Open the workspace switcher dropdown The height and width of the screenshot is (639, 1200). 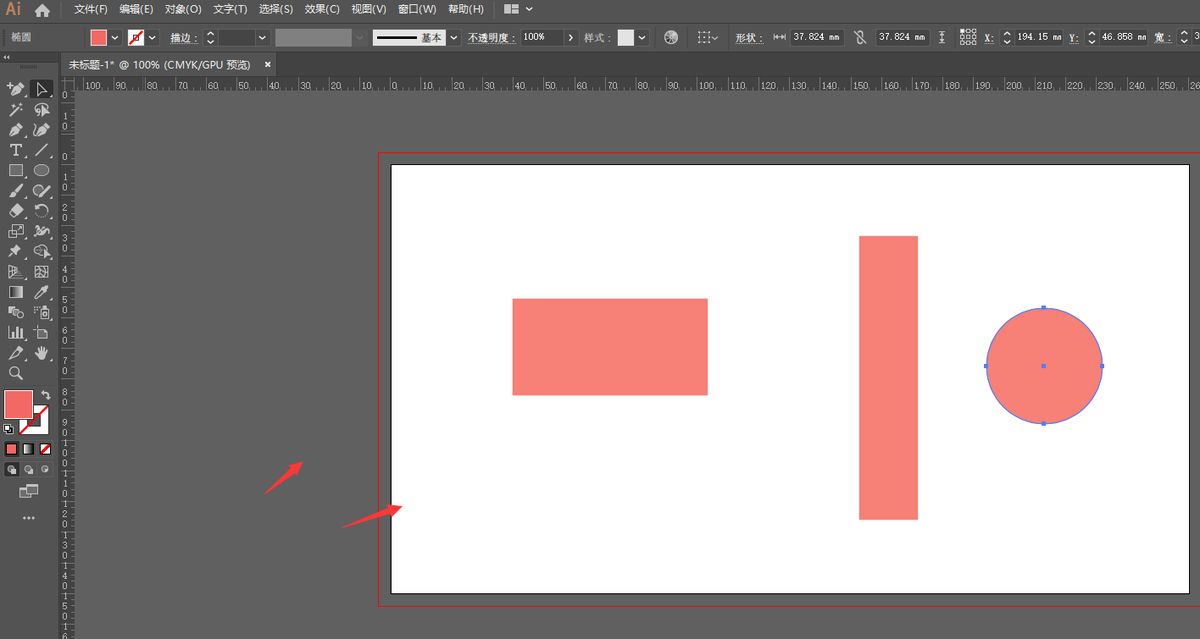tap(518, 9)
